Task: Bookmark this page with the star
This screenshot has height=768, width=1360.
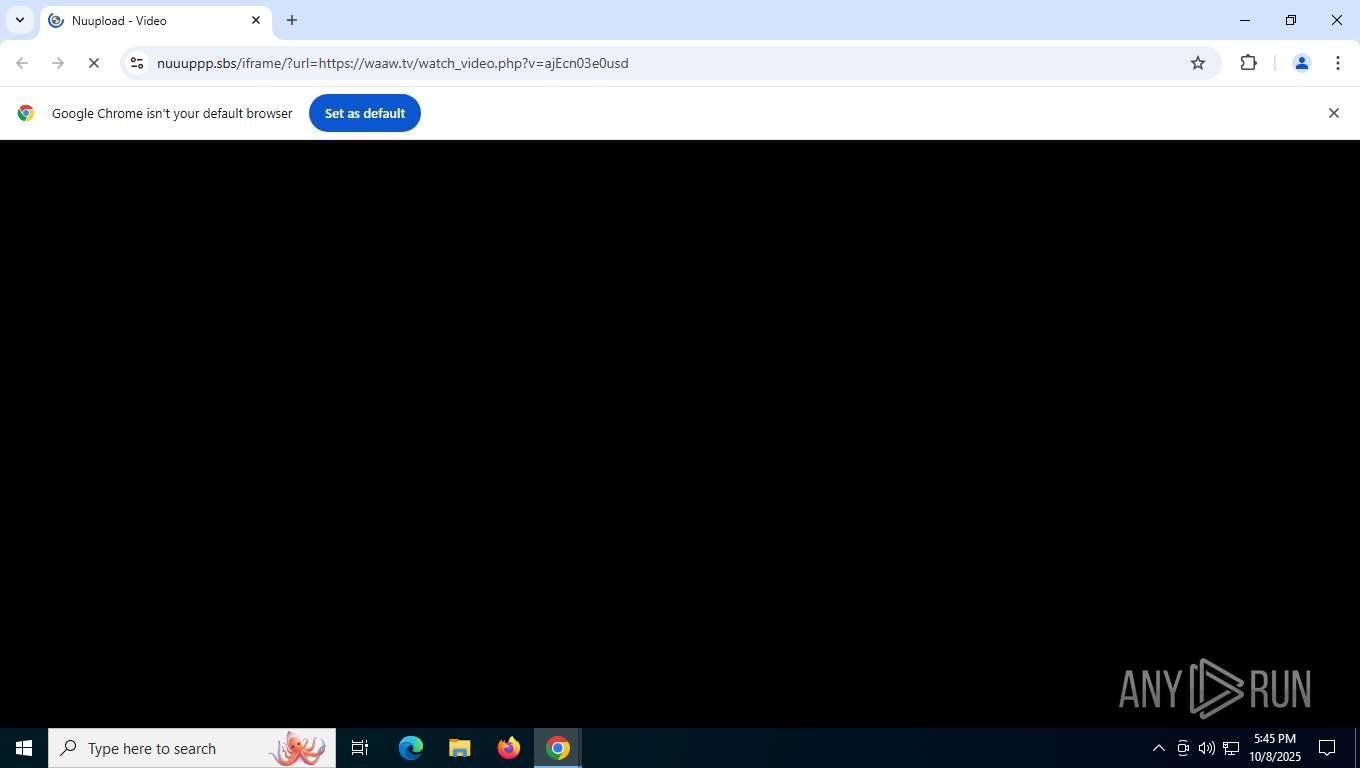Action: pyautogui.click(x=1198, y=63)
